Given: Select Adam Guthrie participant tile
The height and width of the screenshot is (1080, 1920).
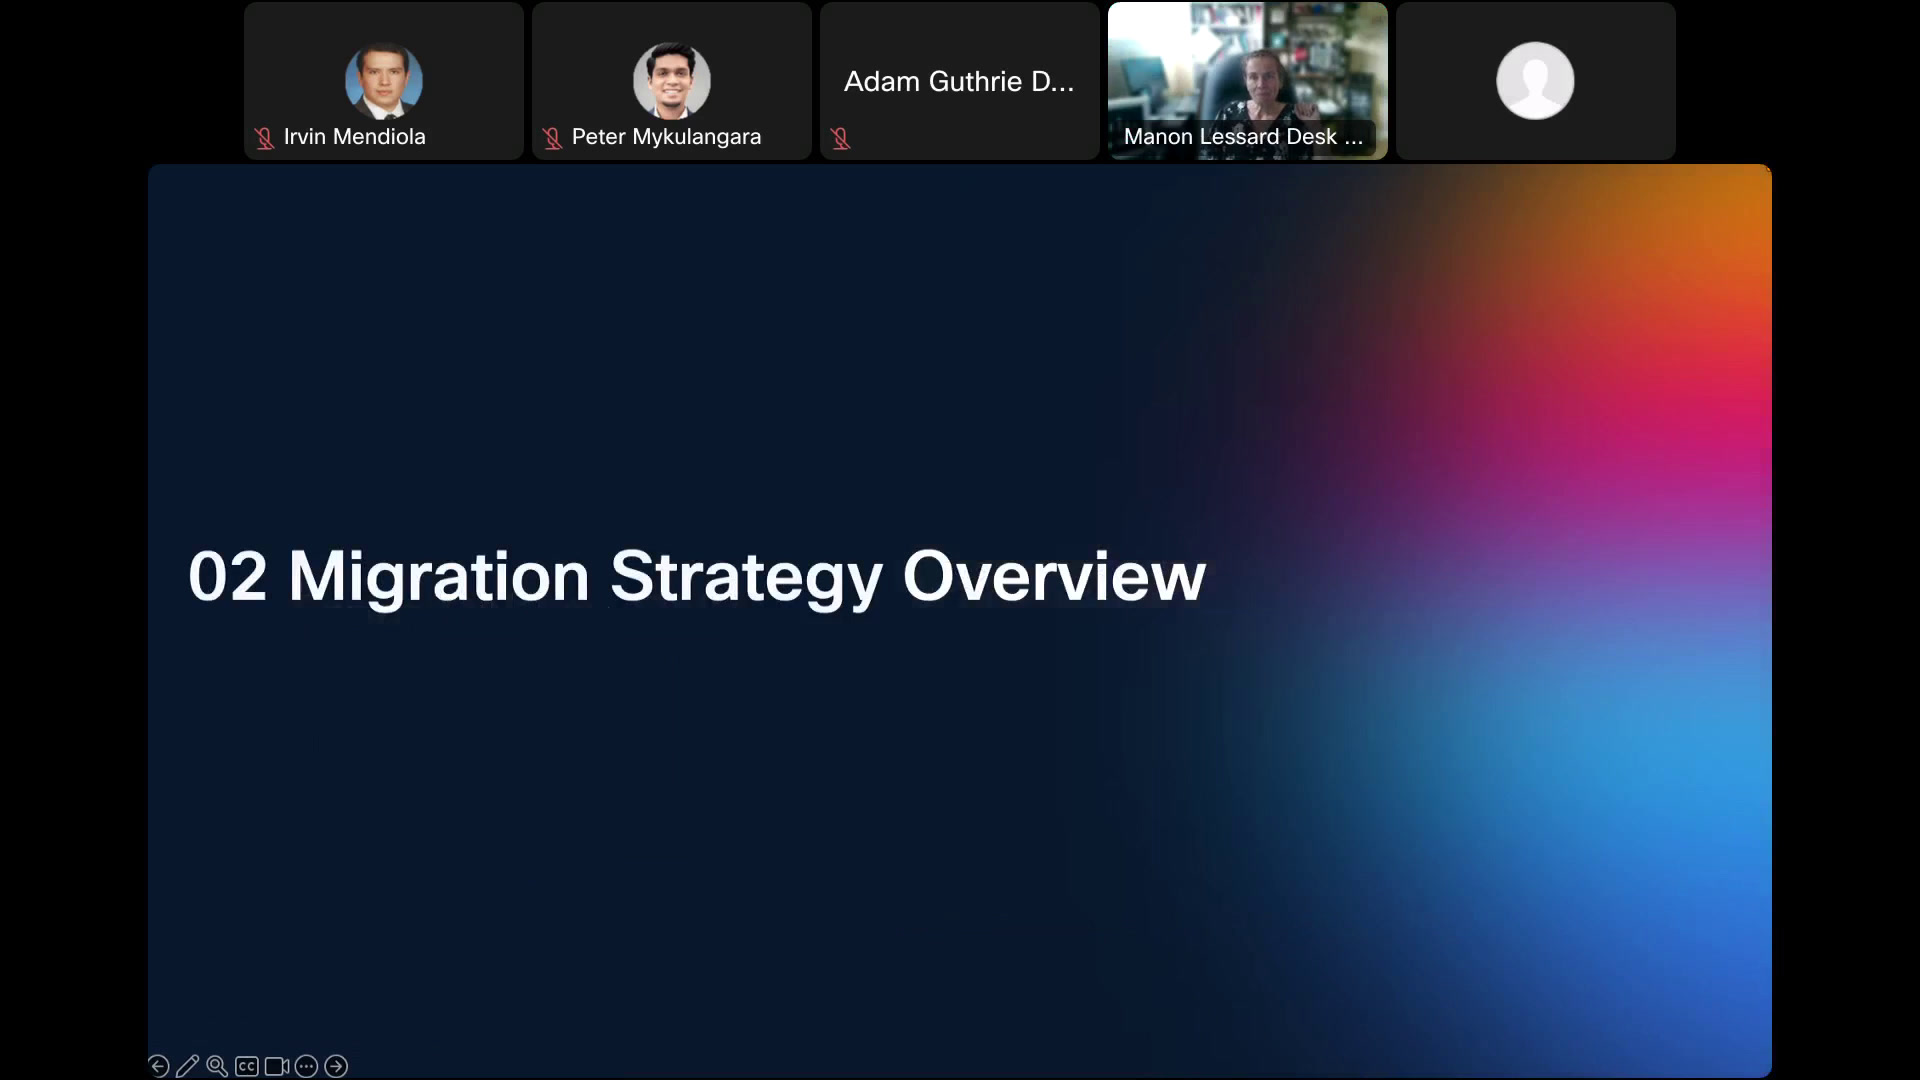Looking at the screenshot, I should pyautogui.click(x=960, y=81).
